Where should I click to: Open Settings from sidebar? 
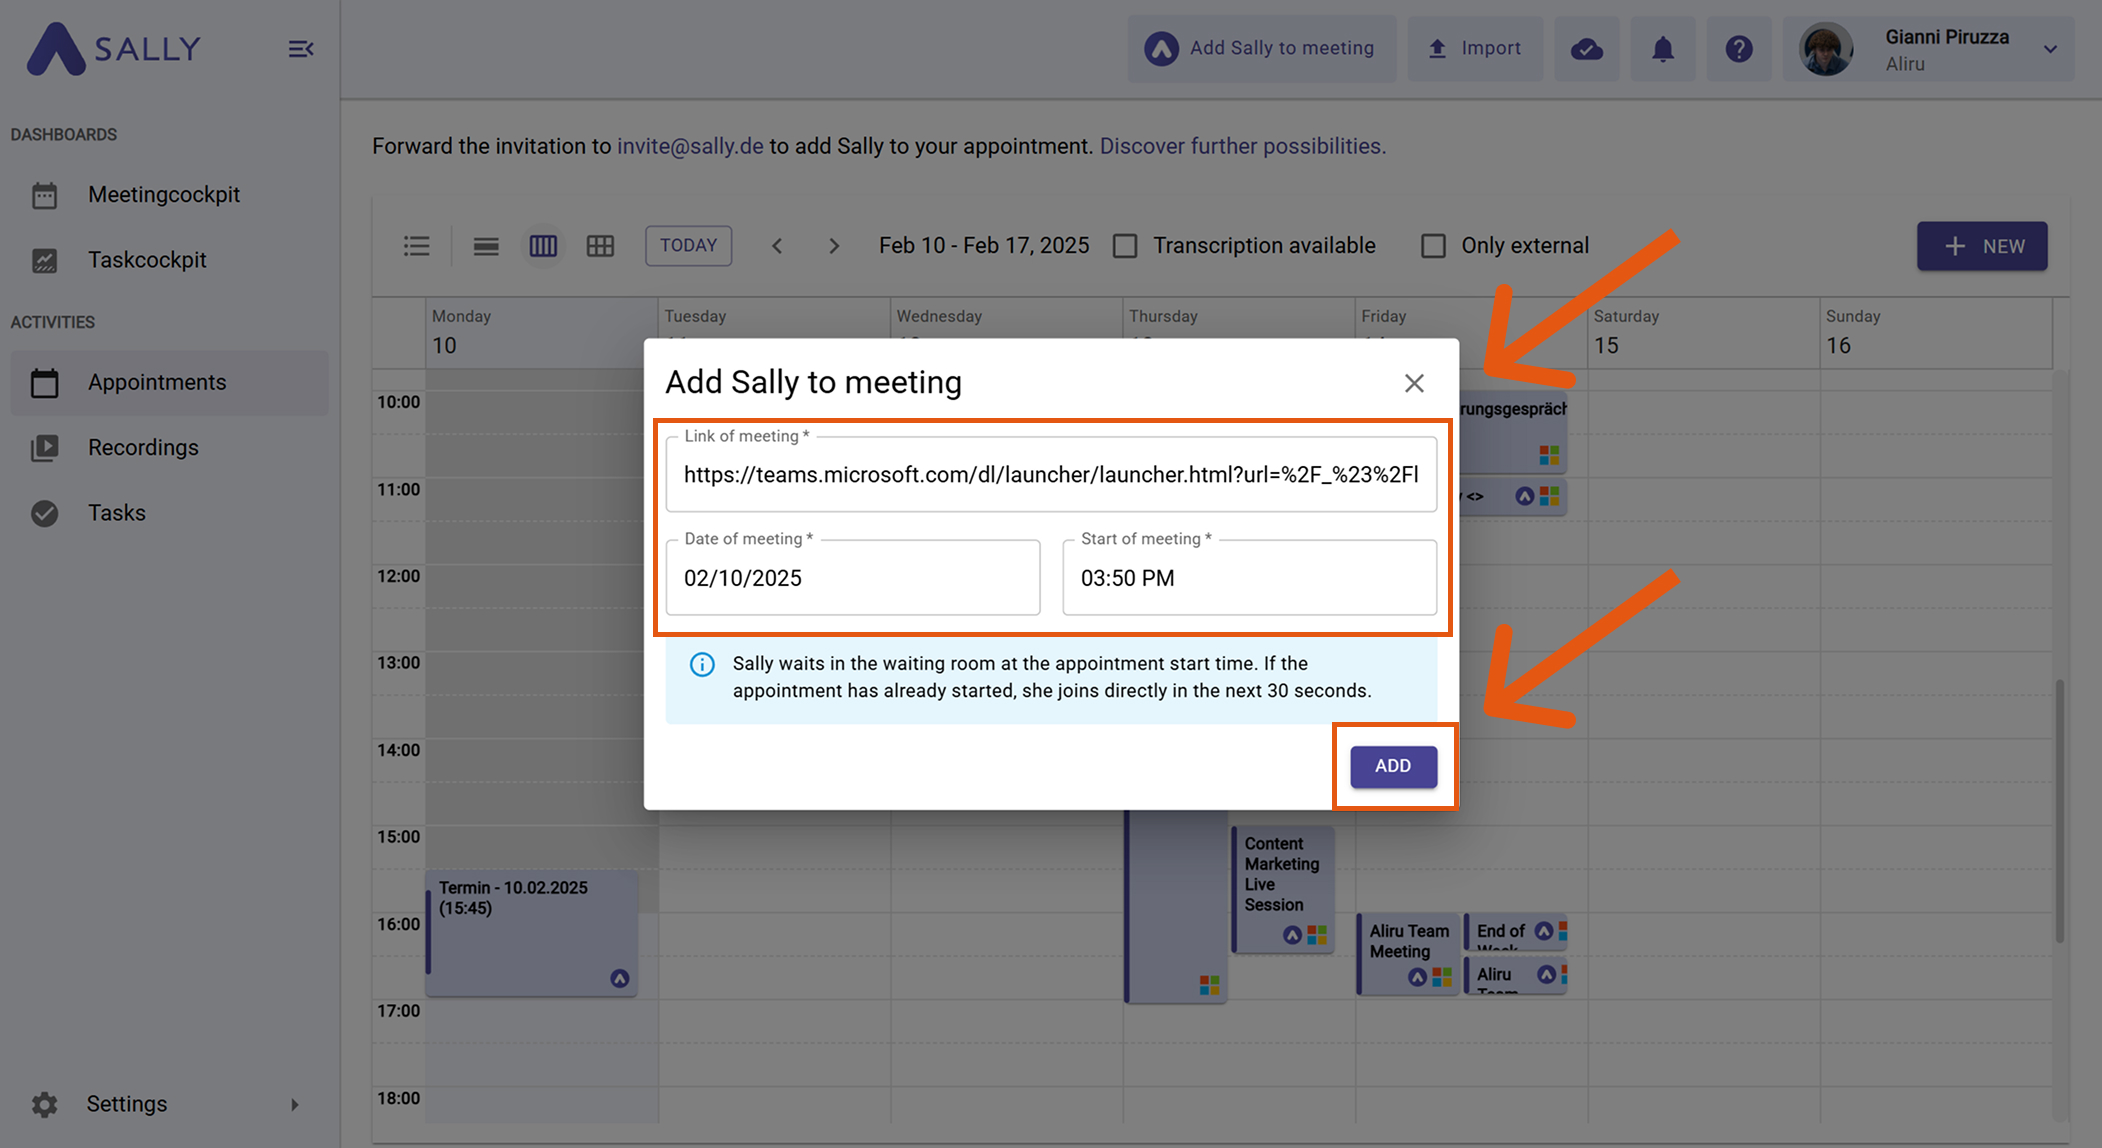126,1104
